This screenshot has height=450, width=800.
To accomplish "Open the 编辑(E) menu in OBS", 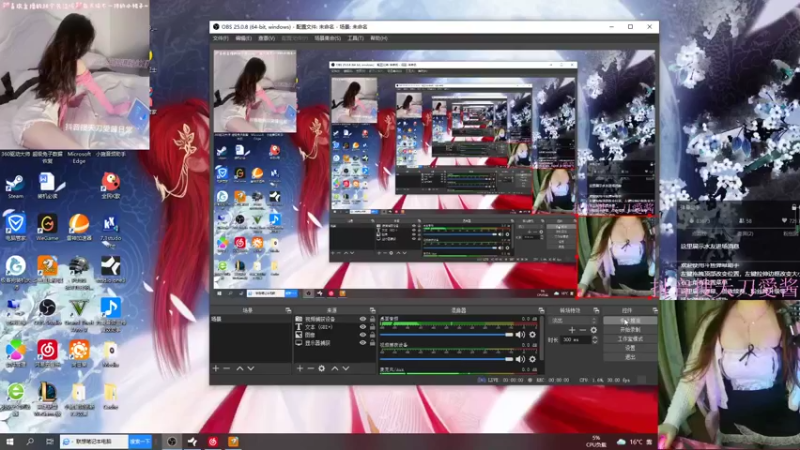I will [243, 38].
